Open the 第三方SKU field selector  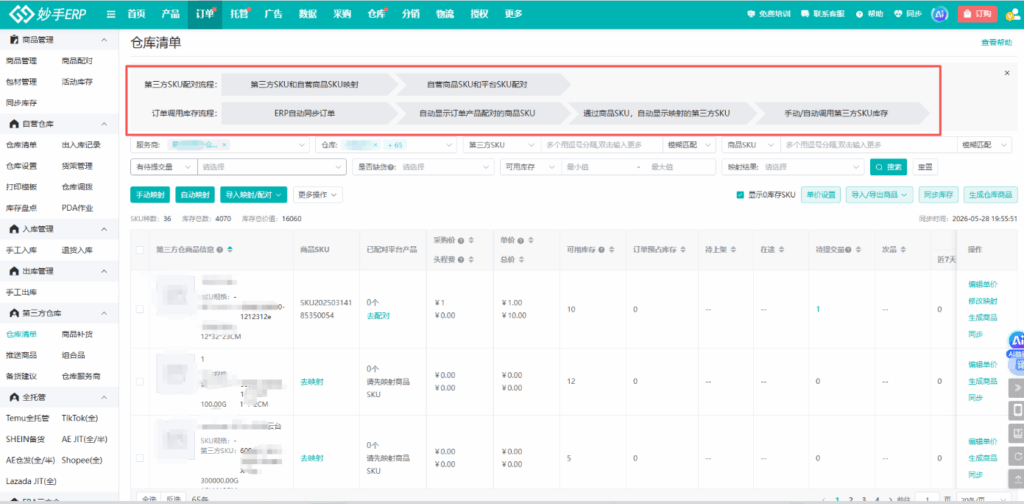click(502, 145)
